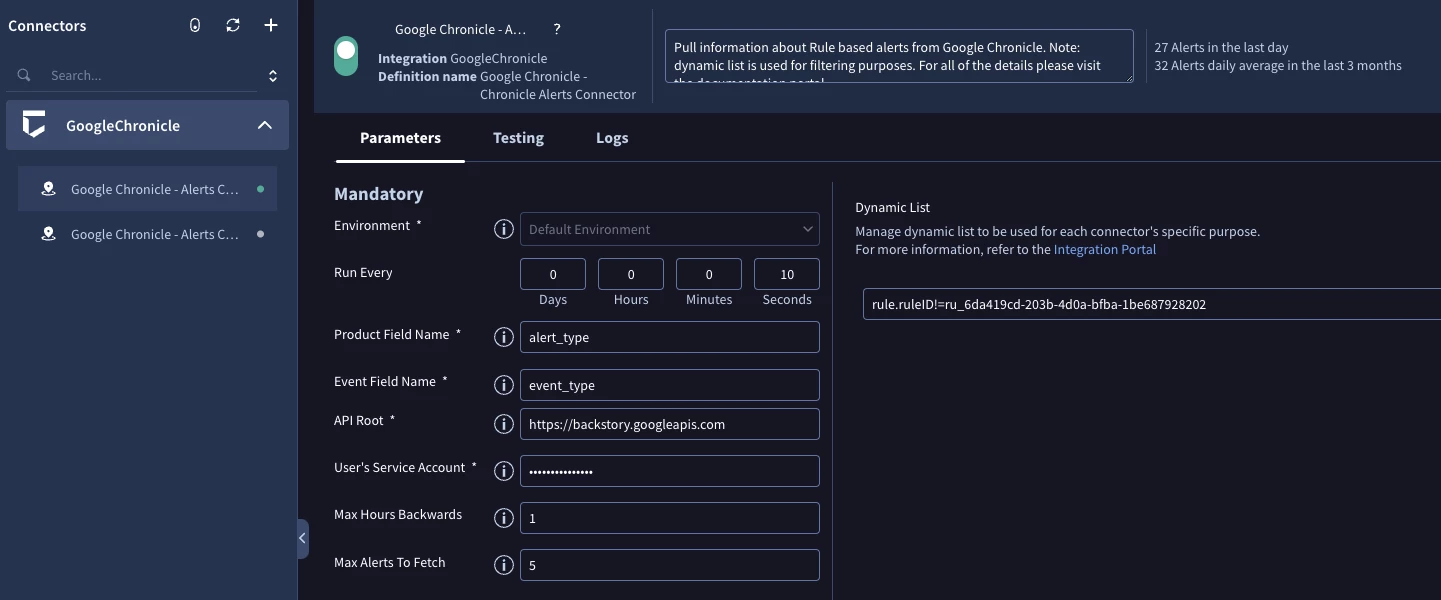The image size is (1441, 600).
Task: Switch to the Testing tab
Action: [518, 138]
